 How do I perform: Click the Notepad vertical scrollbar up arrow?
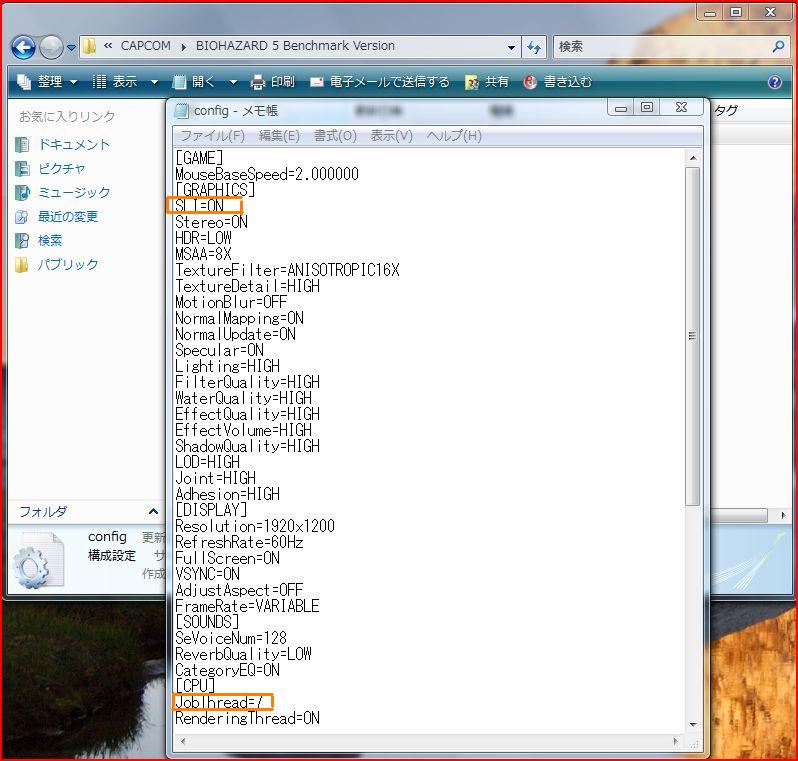[693, 158]
